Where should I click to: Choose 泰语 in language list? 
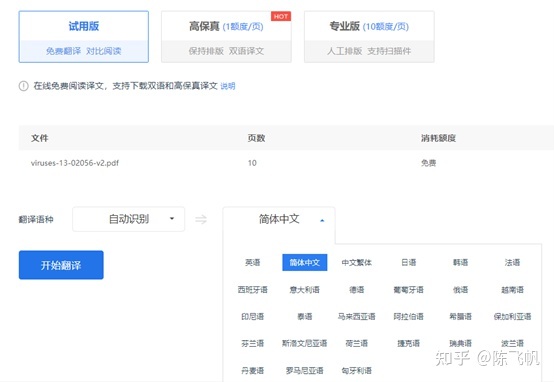305,316
